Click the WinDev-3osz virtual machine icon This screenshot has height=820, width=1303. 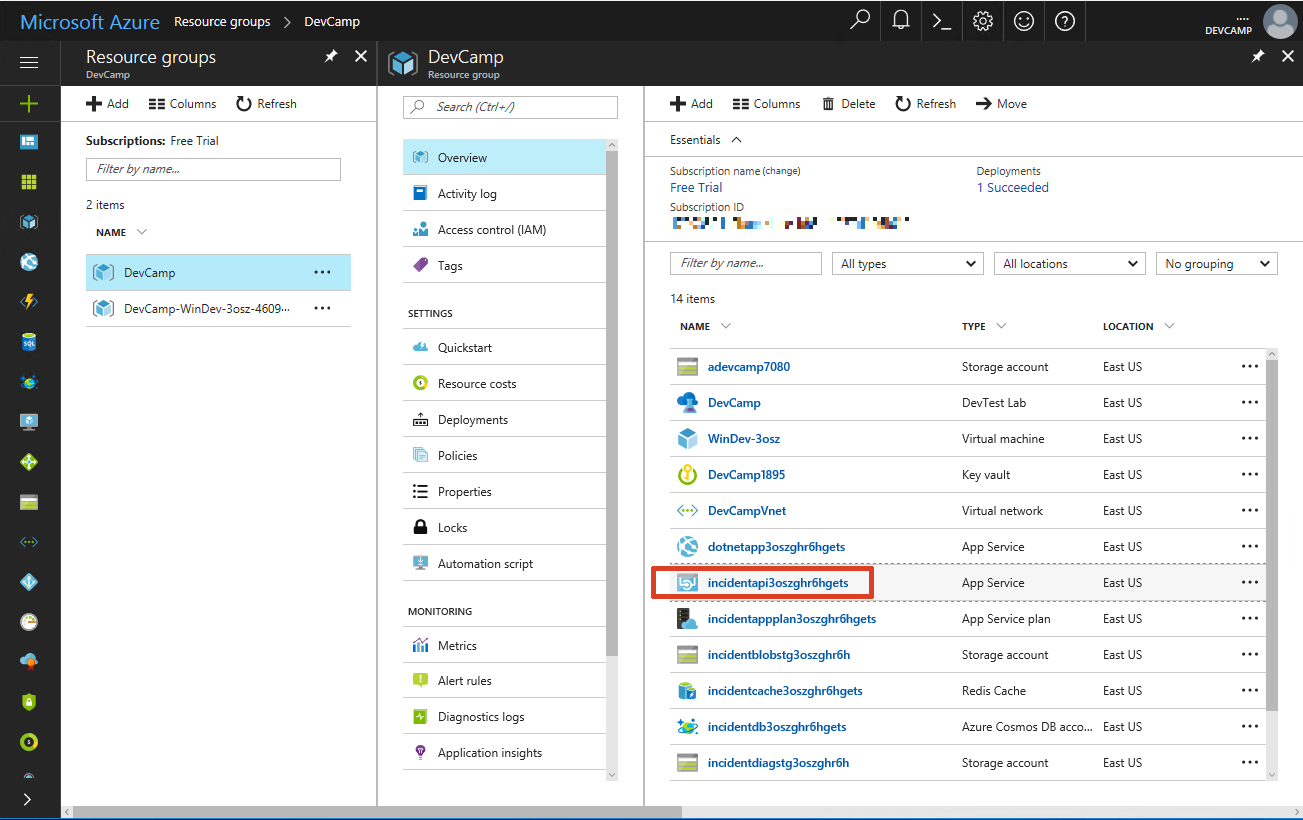[687, 438]
